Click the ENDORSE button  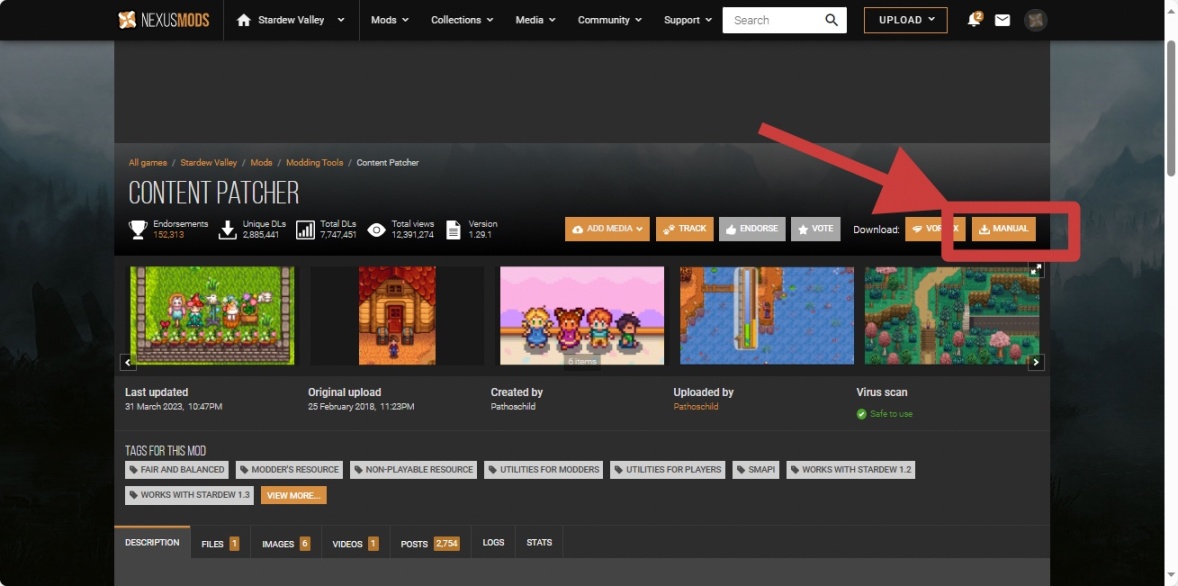(x=752, y=229)
